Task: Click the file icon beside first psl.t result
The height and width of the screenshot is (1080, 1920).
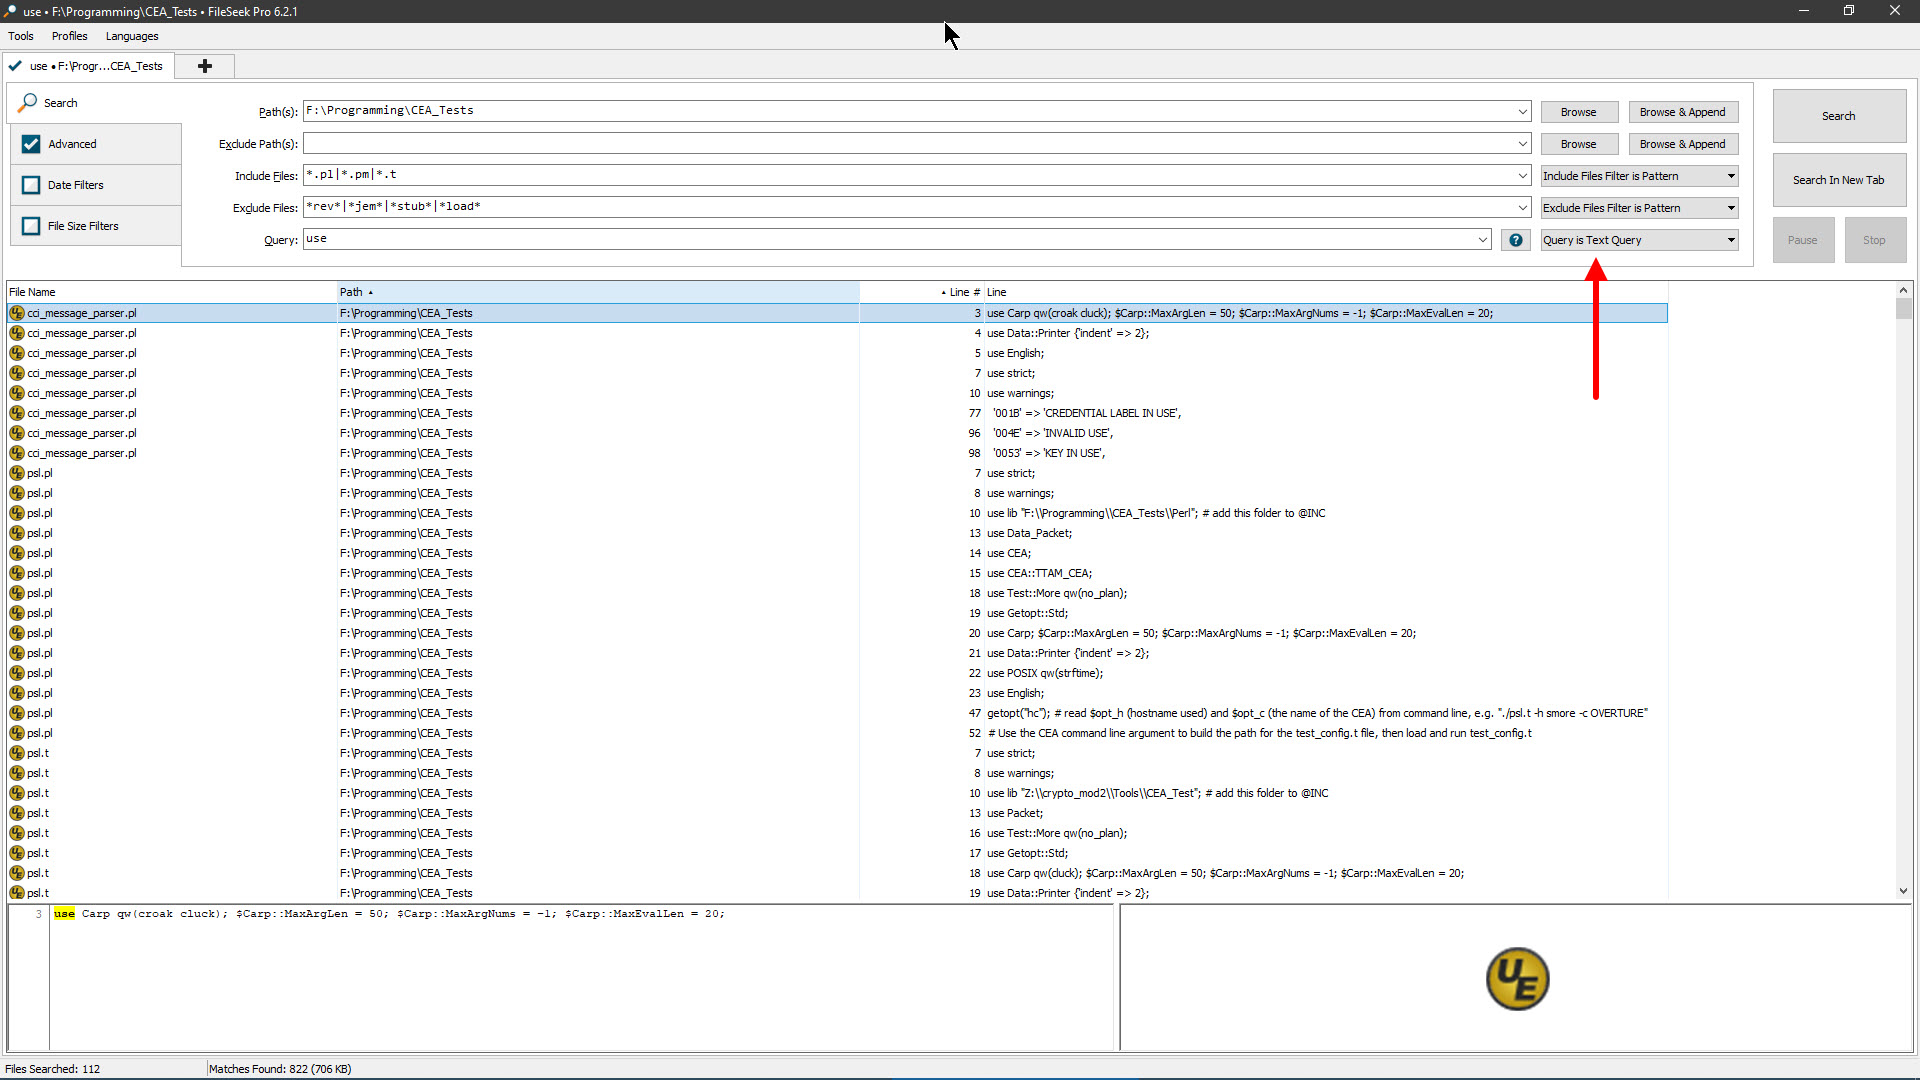Action: click(x=17, y=753)
